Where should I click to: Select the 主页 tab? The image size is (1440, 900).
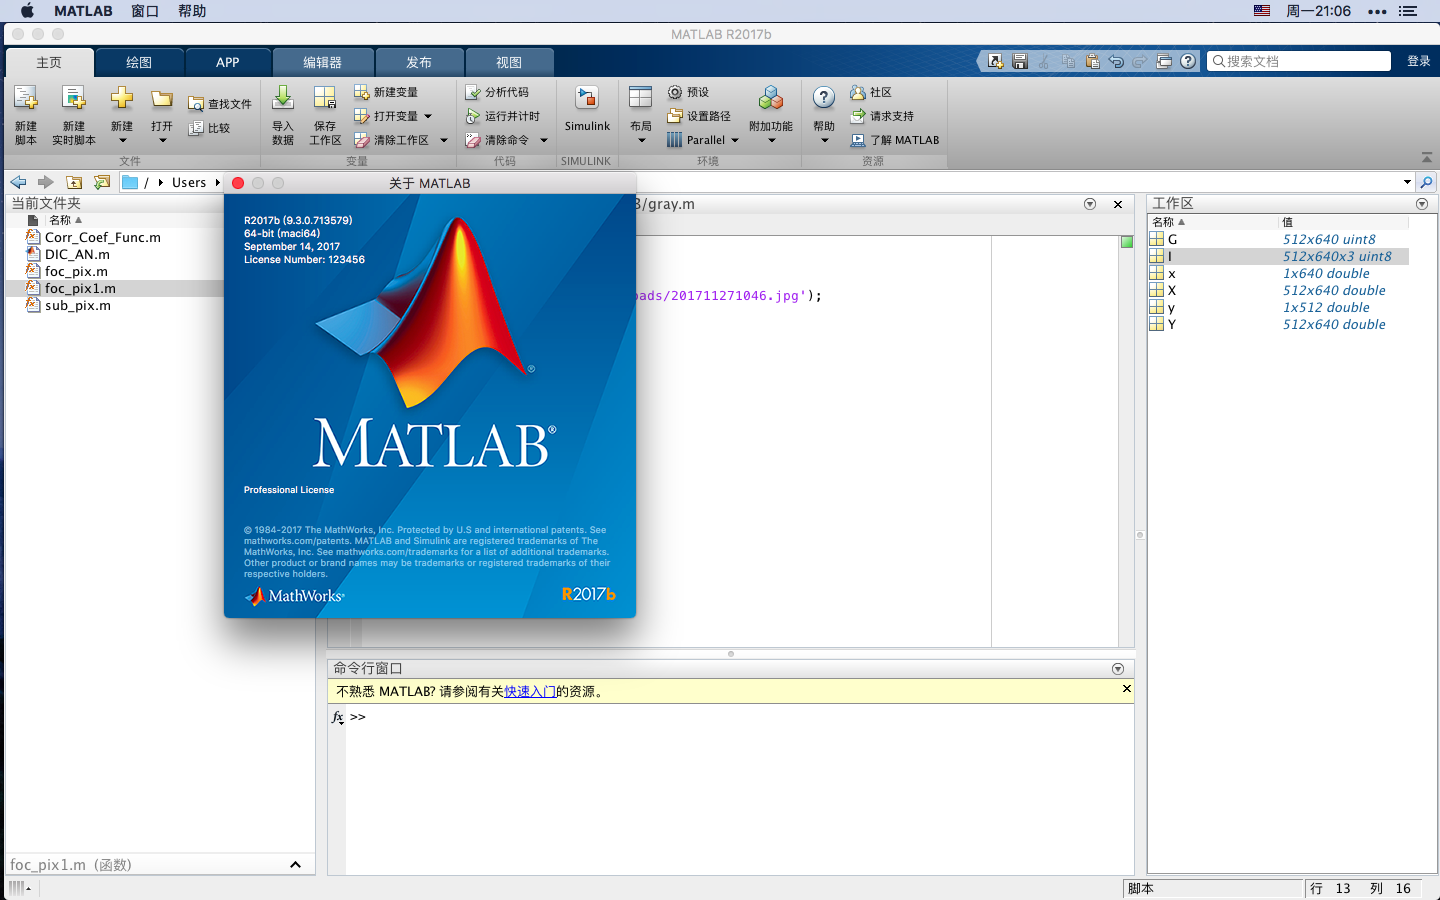(49, 62)
